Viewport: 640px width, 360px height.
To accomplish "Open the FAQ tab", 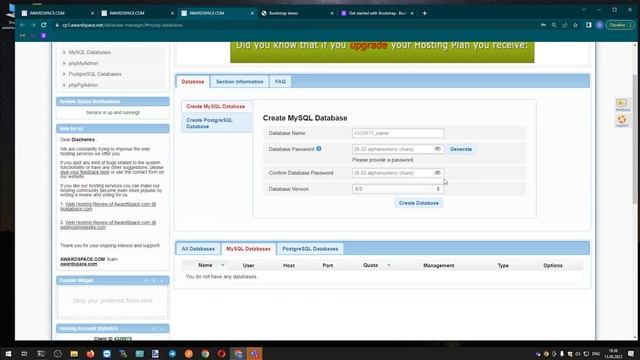I will 280,82.
